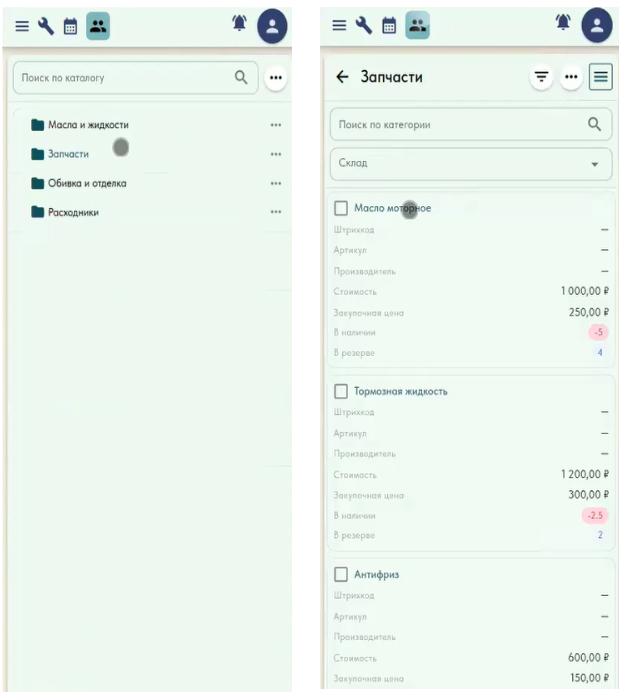Open the hamburger menu in left panel
This screenshot has height=700, width=625.
click(22, 26)
